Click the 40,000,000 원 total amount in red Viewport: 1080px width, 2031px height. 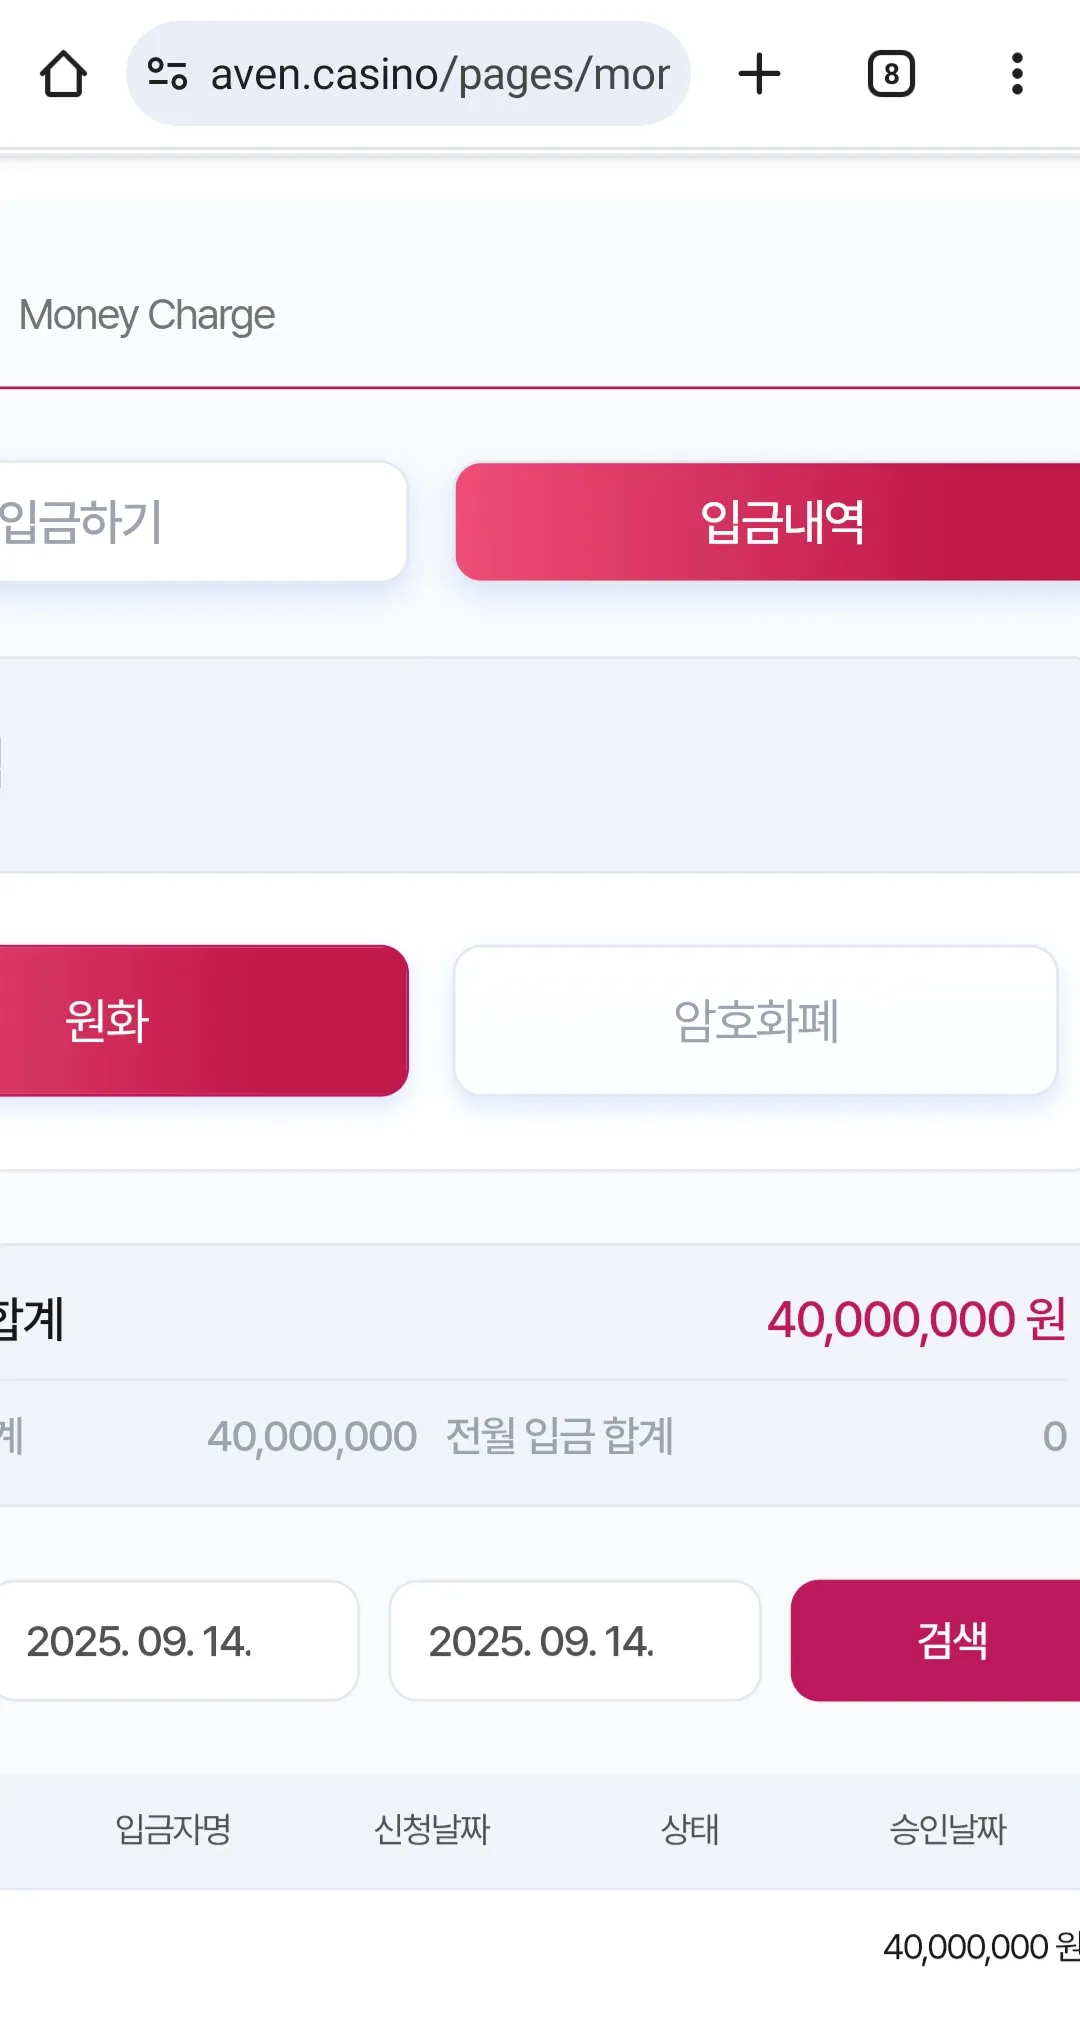click(x=916, y=1319)
